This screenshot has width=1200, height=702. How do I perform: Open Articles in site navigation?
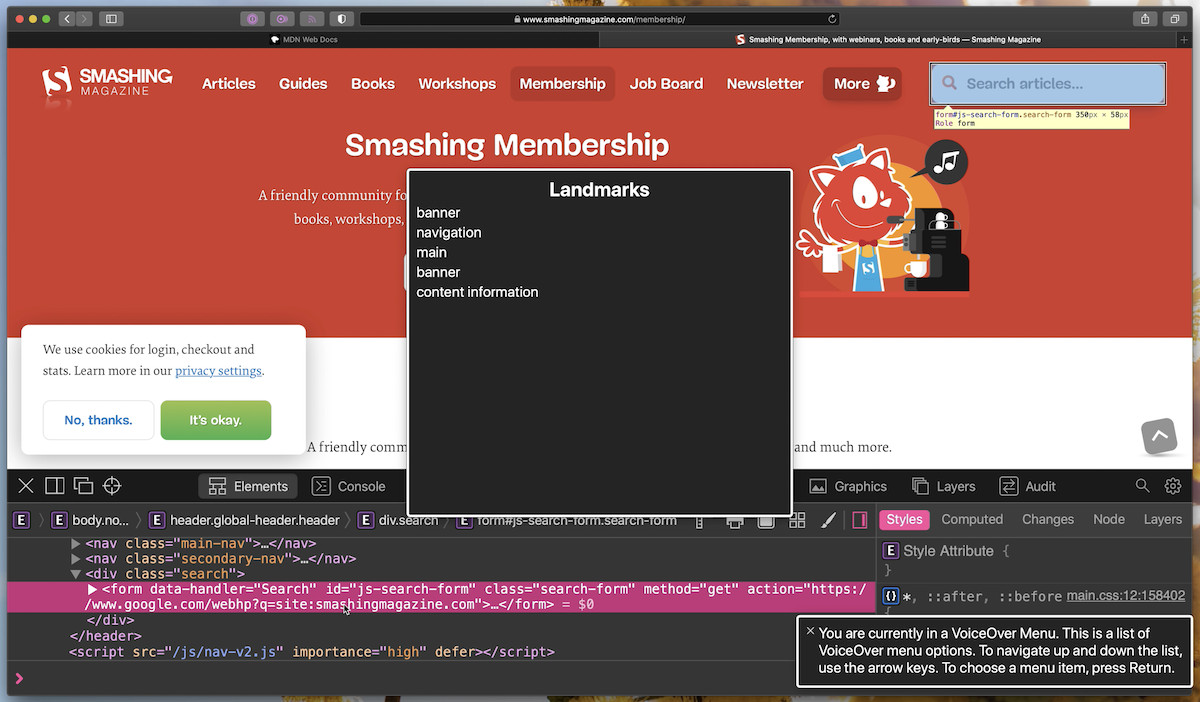click(x=229, y=84)
